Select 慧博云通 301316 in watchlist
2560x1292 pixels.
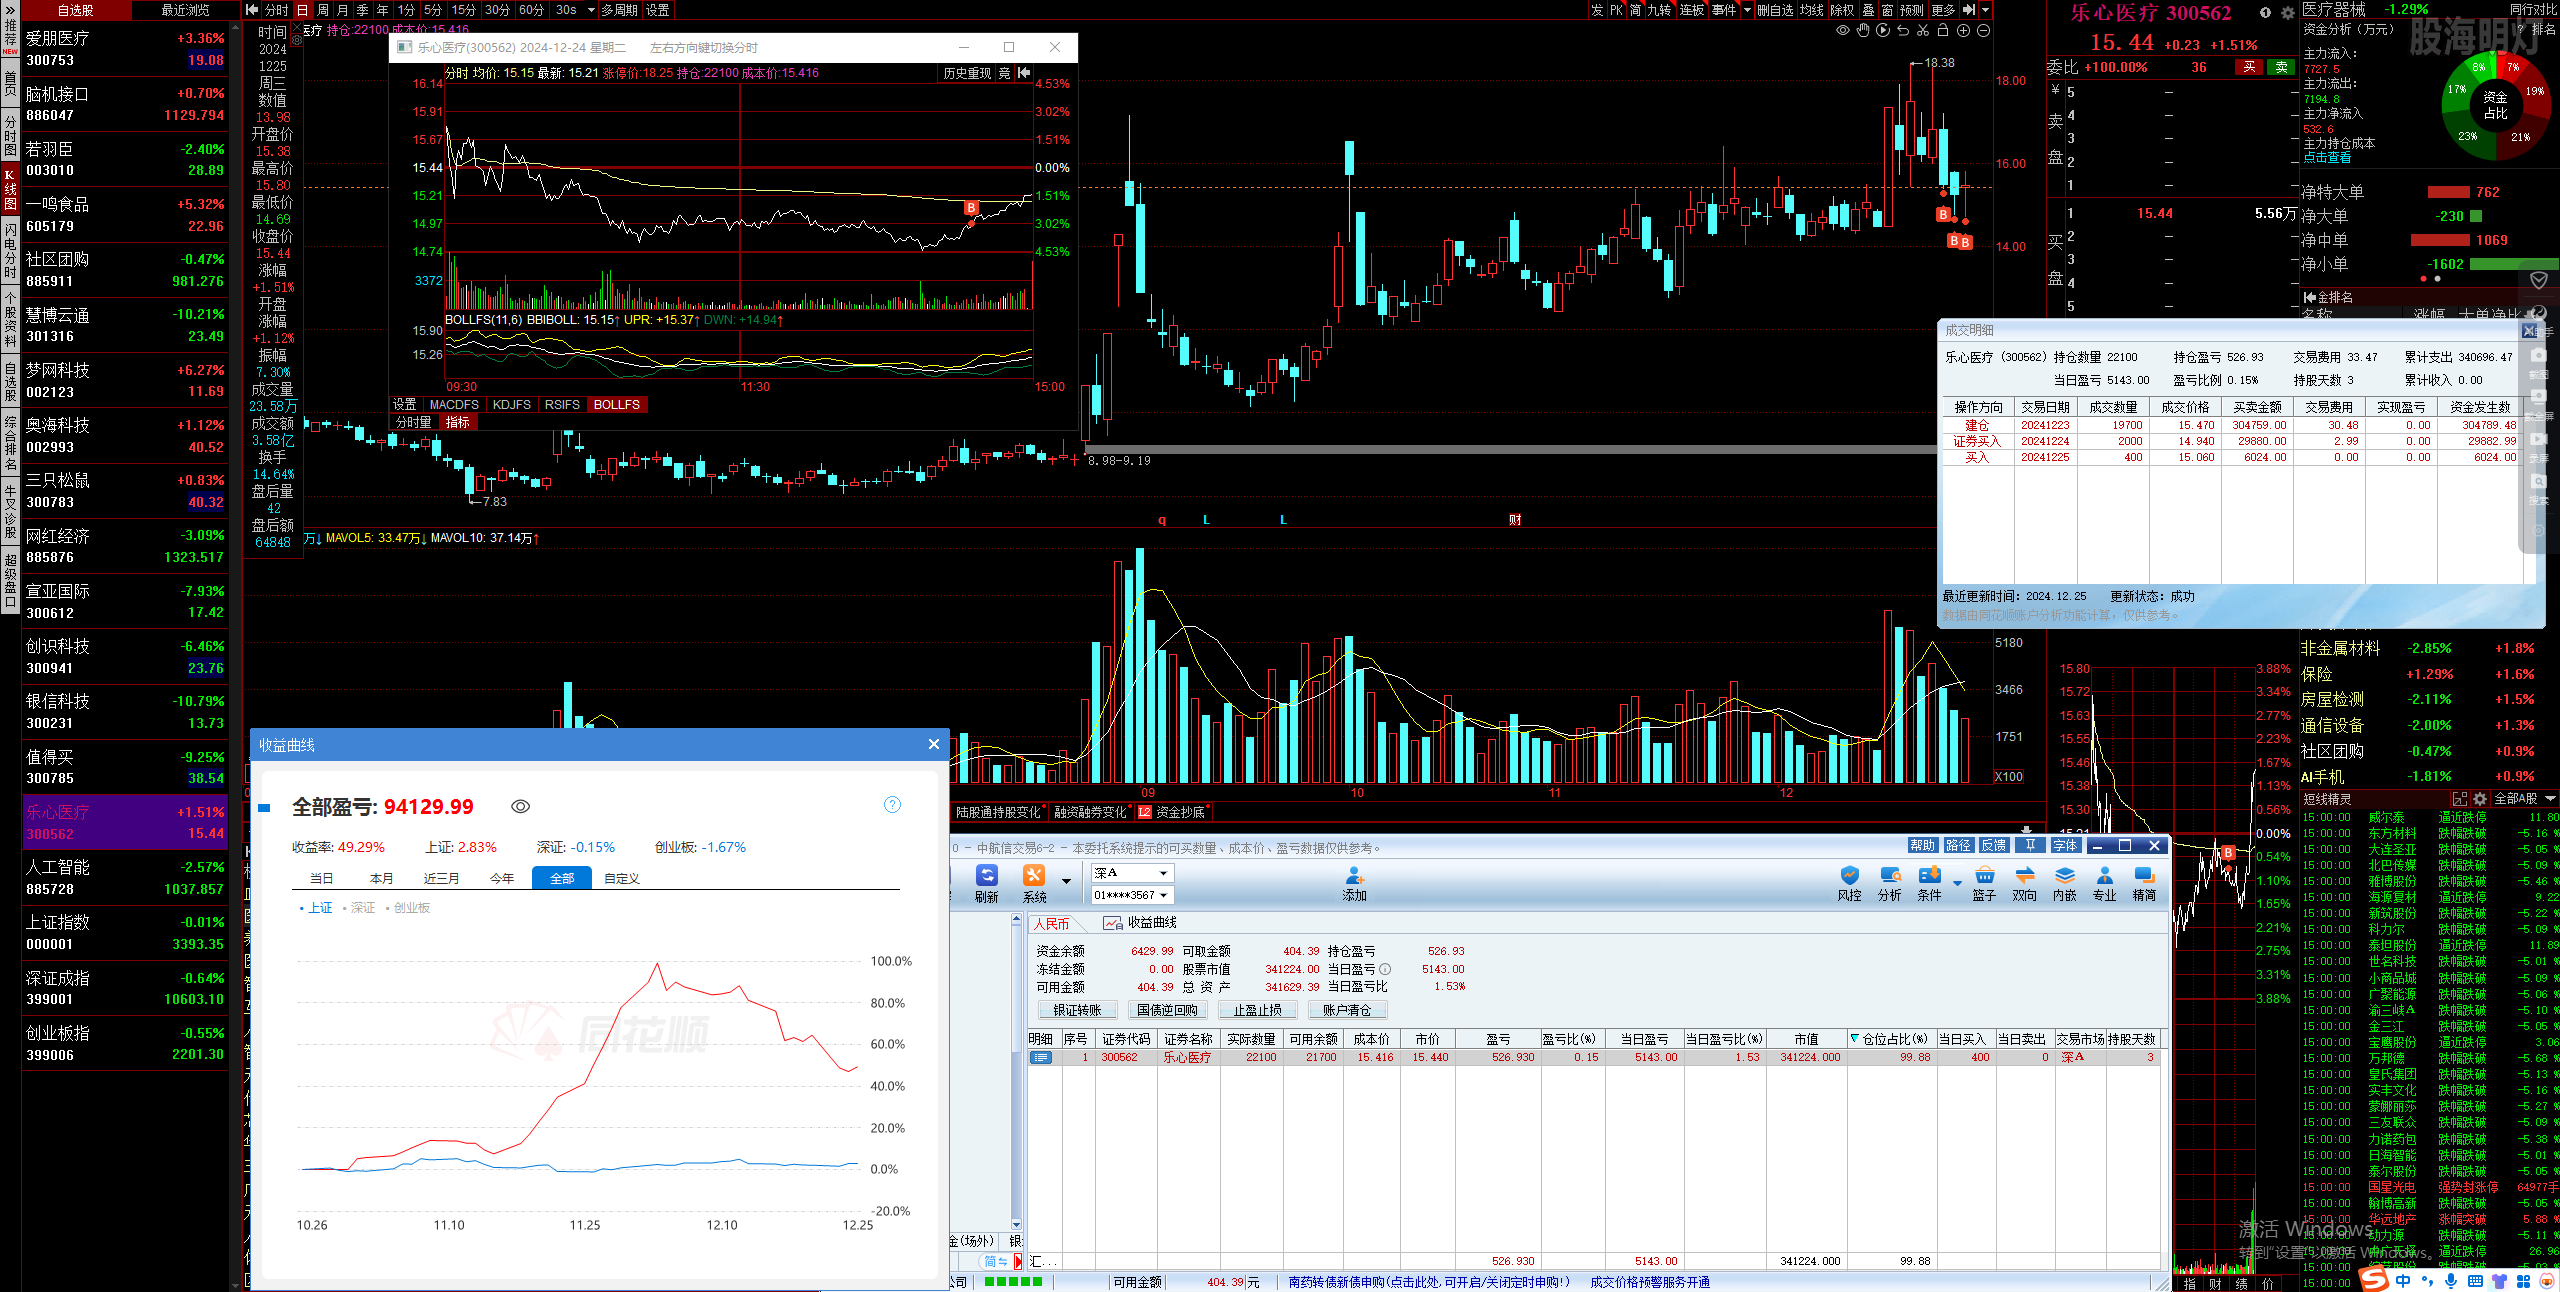point(125,326)
